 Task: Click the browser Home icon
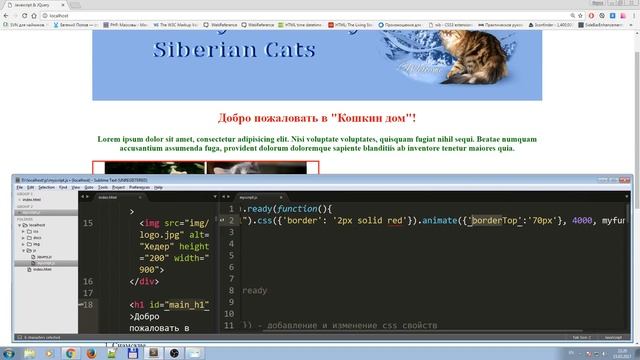coord(34,16)
